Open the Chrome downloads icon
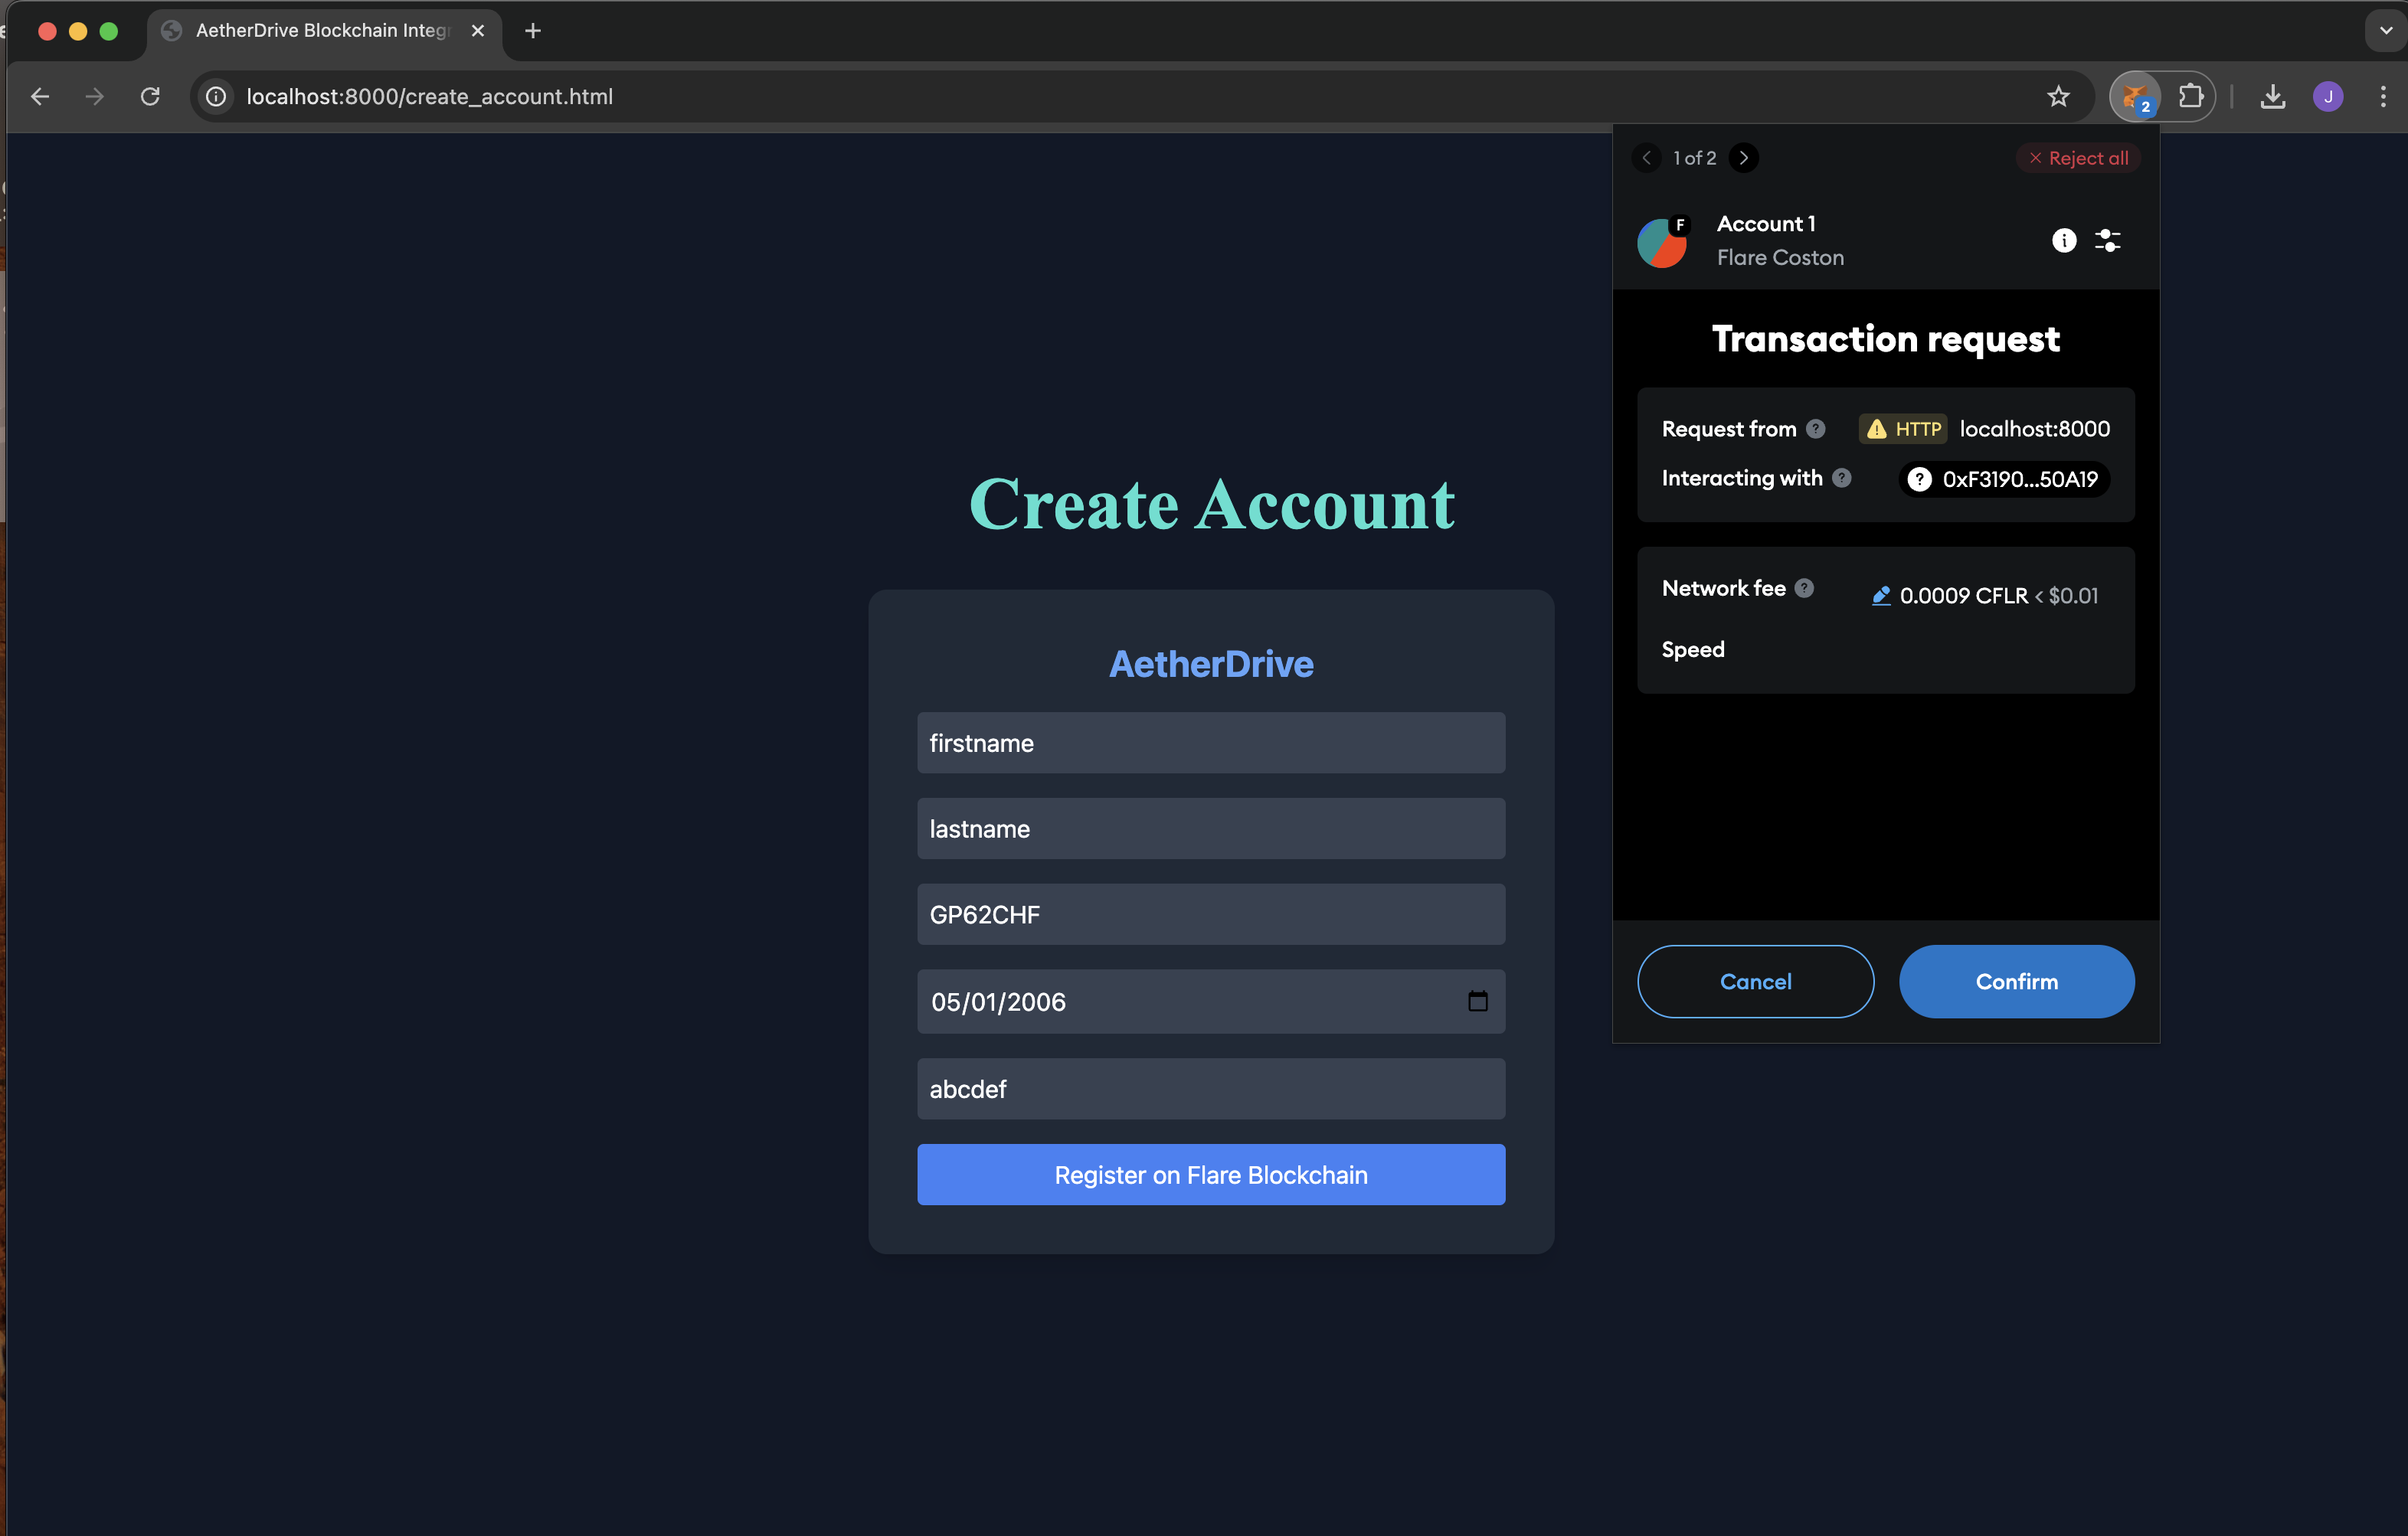This screenshot has height=1536, width=2408. tap(2273, 97)
